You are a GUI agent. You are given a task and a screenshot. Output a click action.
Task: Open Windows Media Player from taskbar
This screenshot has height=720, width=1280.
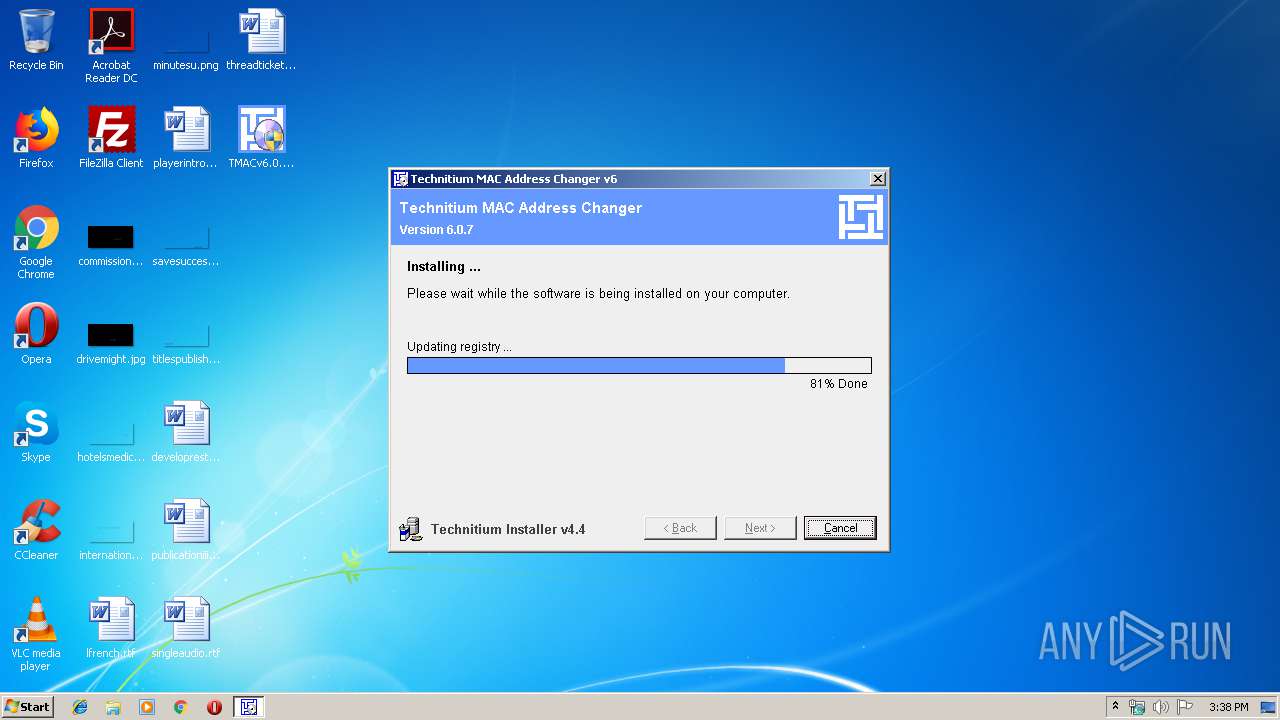click(x=147, y=707)
